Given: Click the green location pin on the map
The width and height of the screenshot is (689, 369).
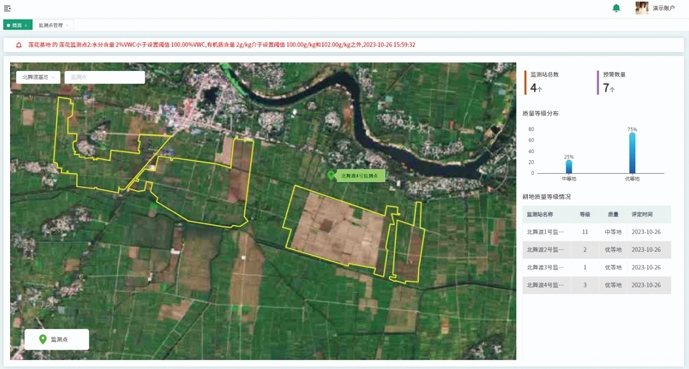Looking at the screenshot, I should coord(331,176).
